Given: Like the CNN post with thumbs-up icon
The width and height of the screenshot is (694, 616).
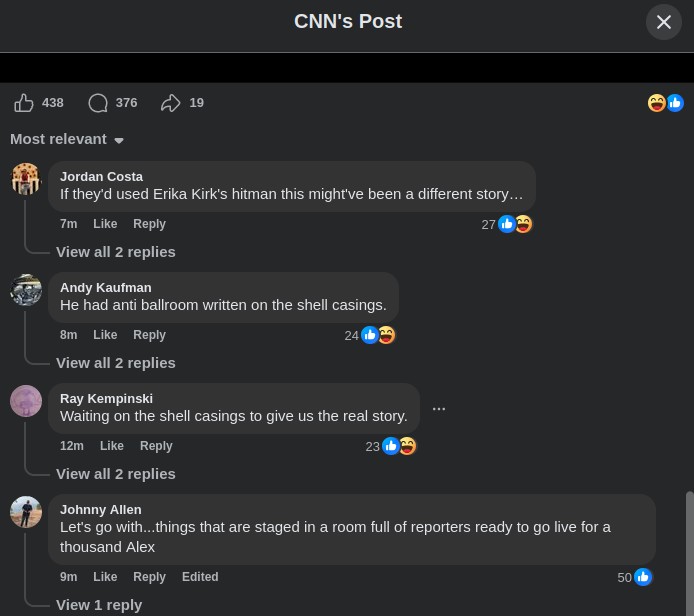Looking at the screenshot, I should [24, 103].
